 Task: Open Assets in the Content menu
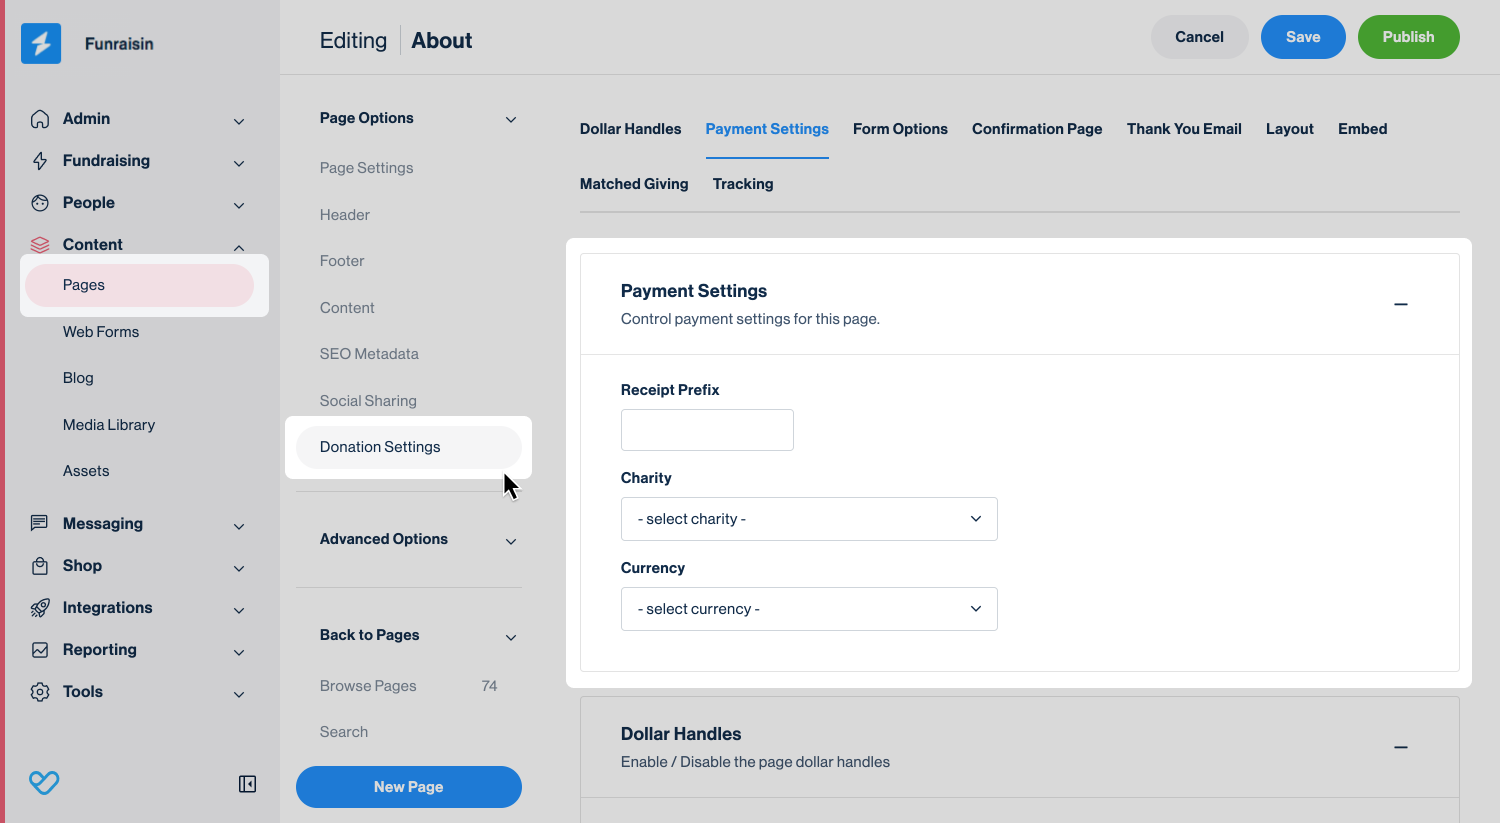click(86, 471)
